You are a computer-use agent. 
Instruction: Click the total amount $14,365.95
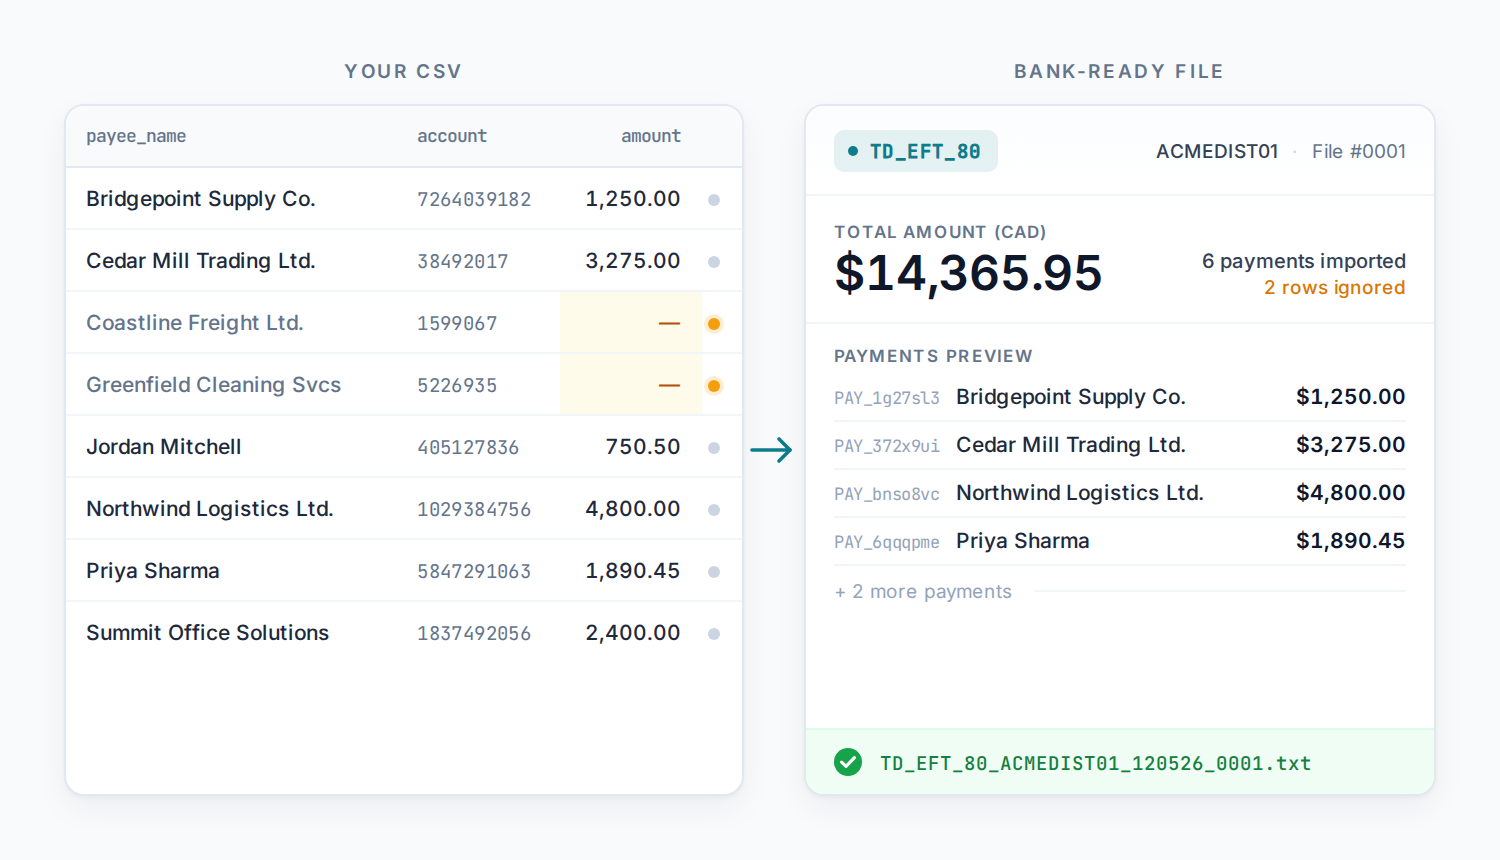point(968,273)
